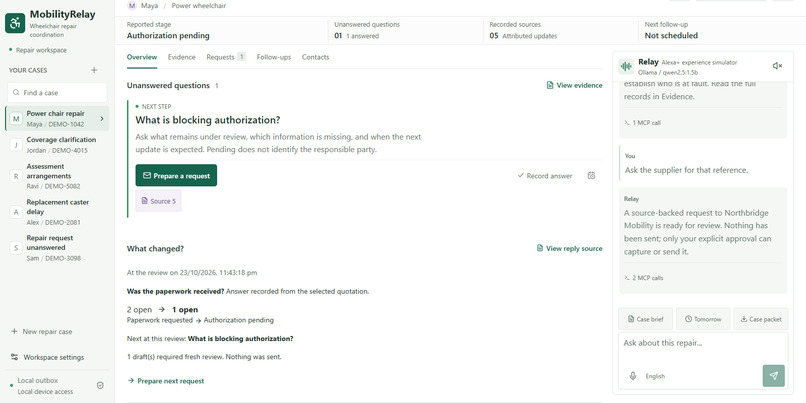
Task: Expand the 1 MCP call details
Action: (642, 123)
